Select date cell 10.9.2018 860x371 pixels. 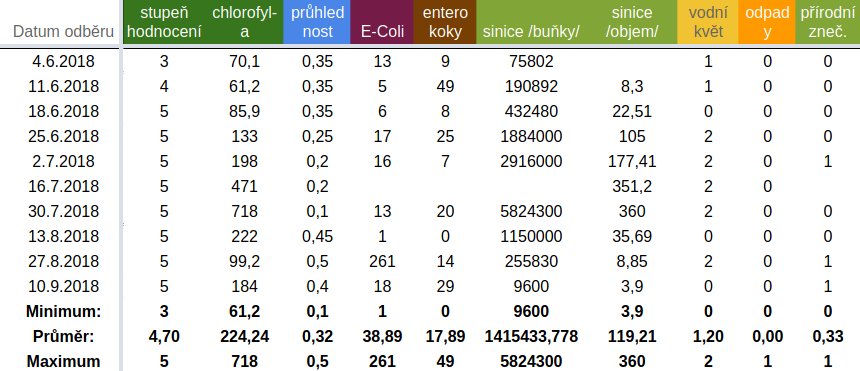coord(64,286)
